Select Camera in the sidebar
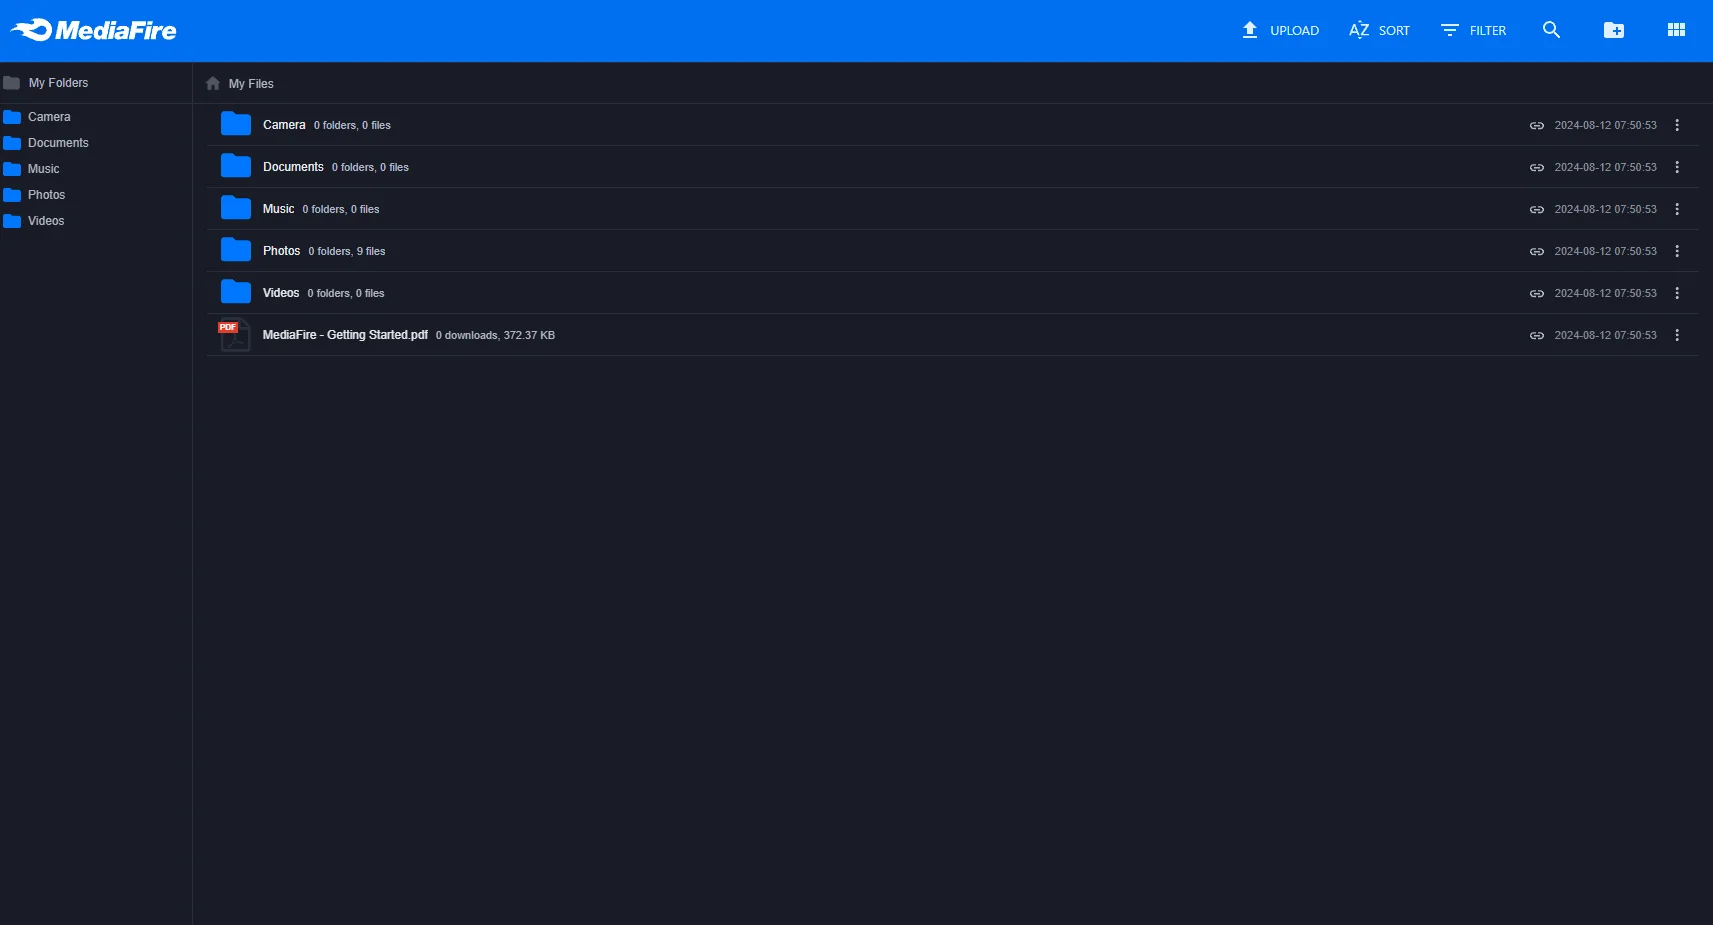Viewport: 1713px width, 925px height. pyautogui.click(x=49, y=117)
